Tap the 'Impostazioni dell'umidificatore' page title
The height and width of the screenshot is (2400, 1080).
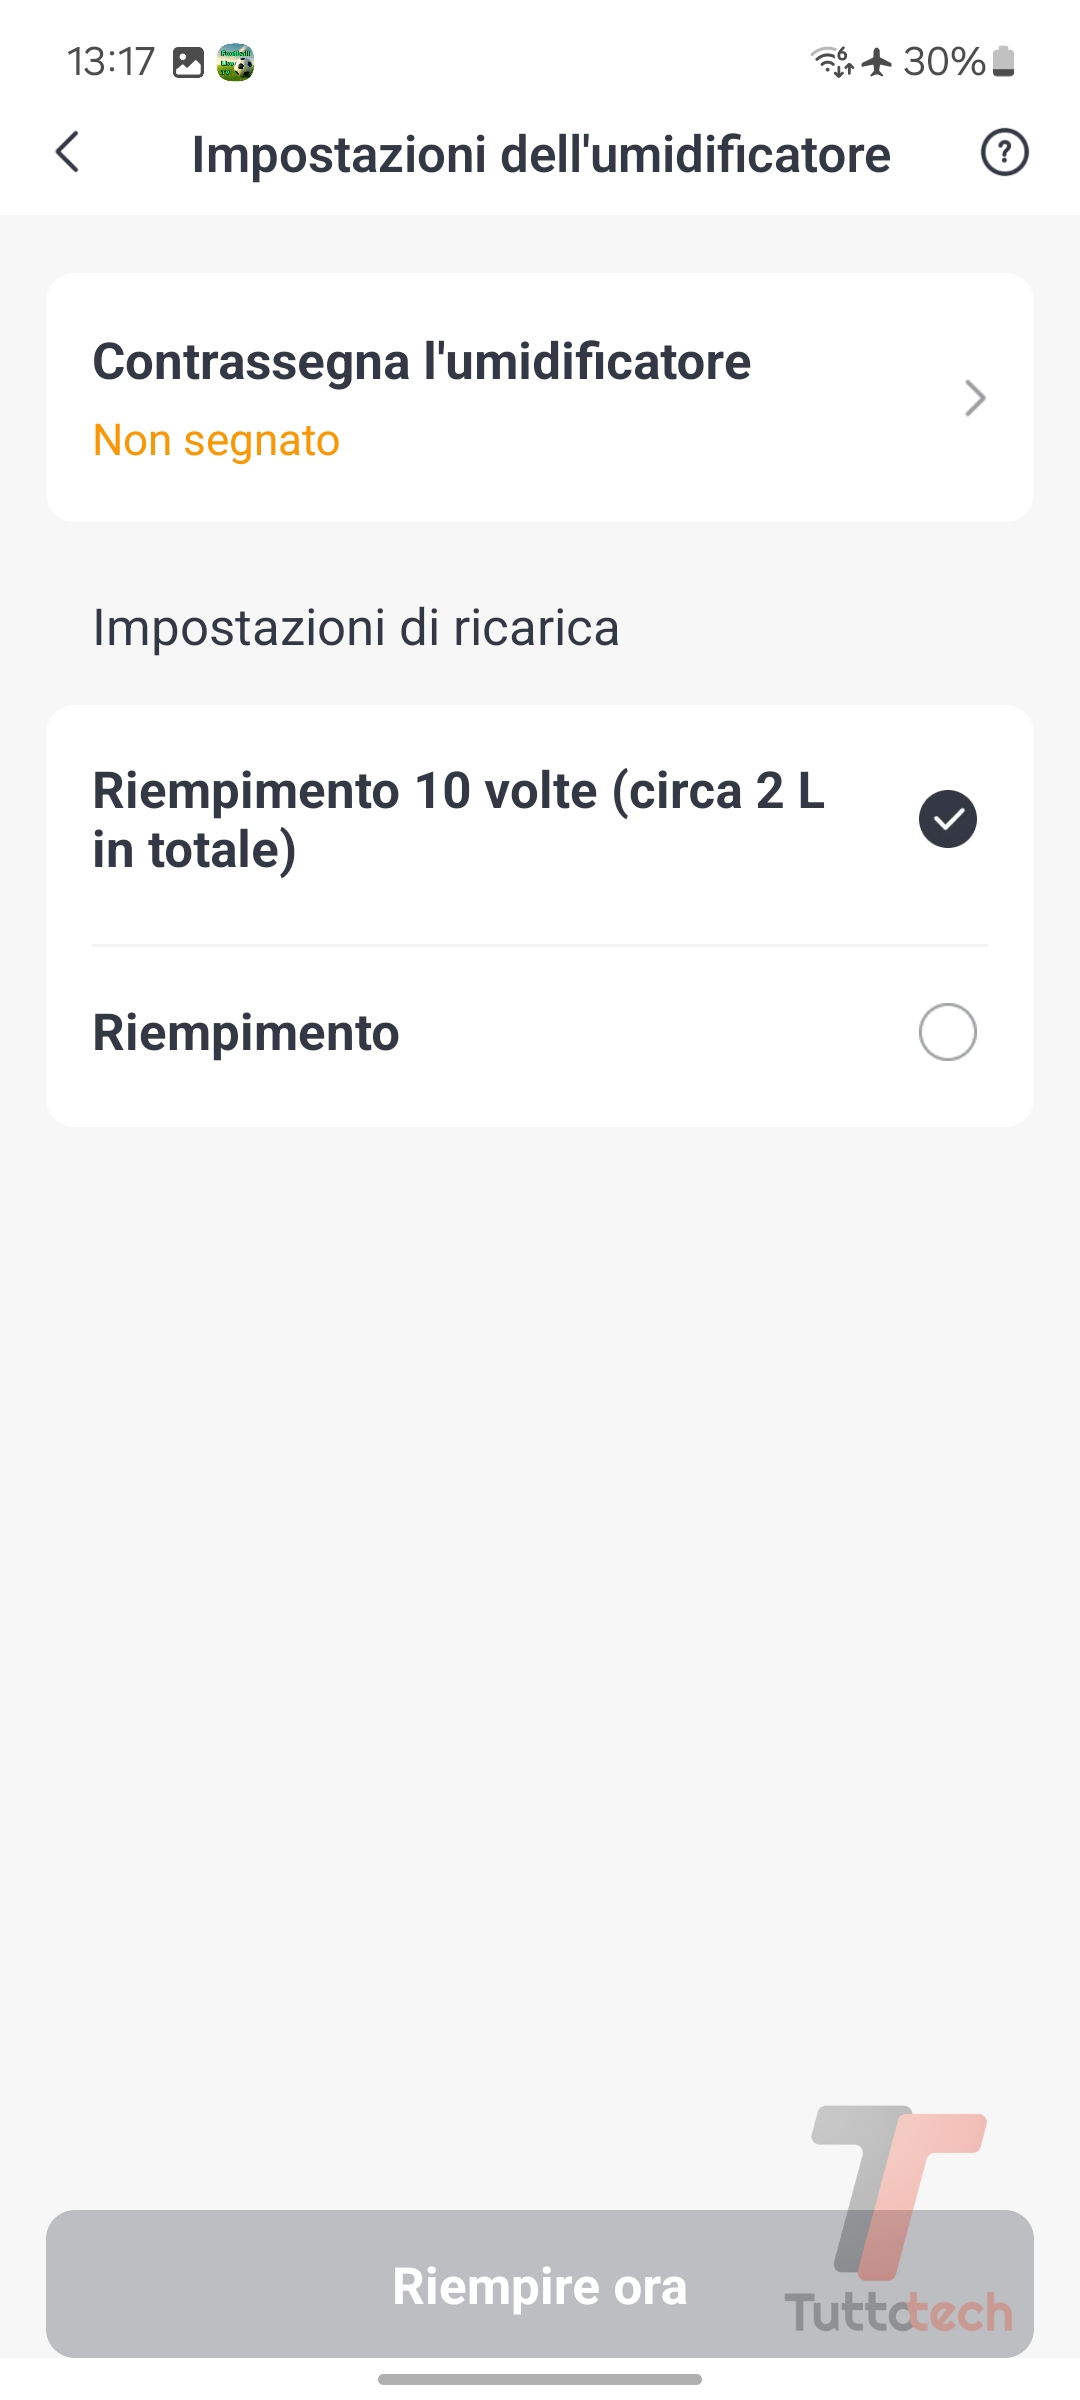(x=540, y=155)
